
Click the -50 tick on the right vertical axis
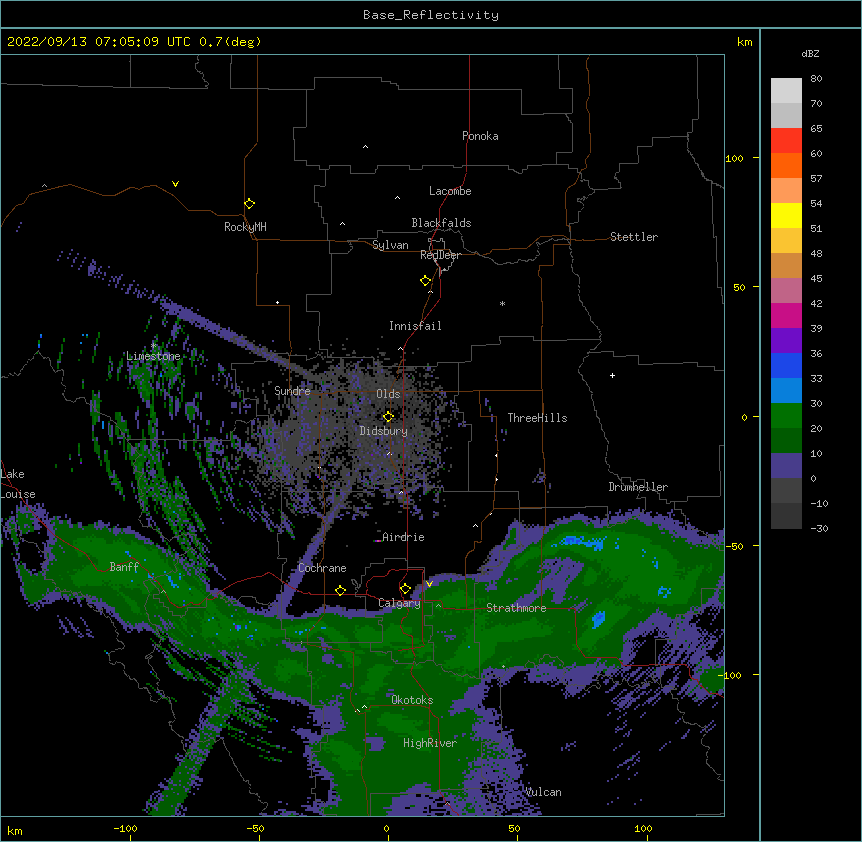point(734,546)
